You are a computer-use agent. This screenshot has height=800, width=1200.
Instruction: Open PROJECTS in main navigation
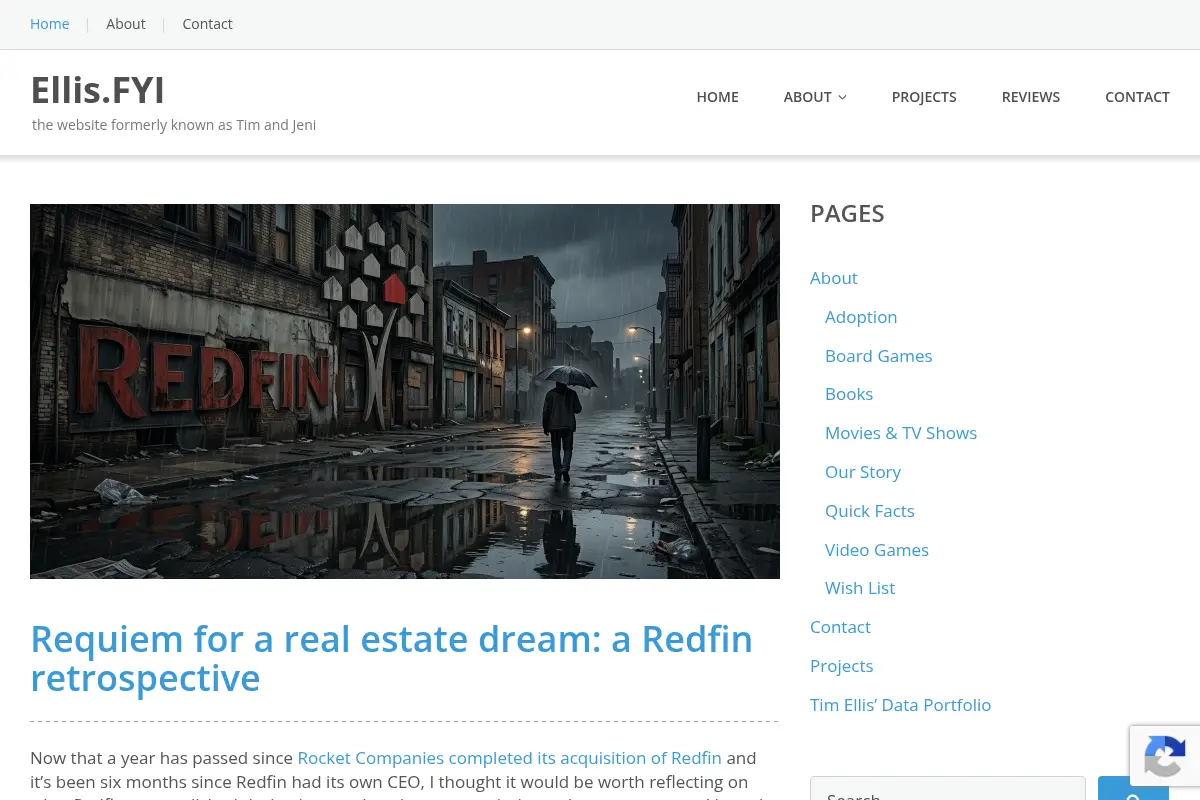(924, 97)
